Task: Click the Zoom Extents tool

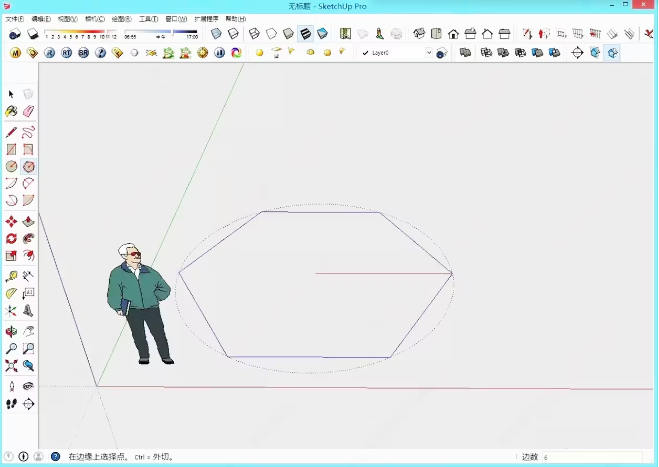Action: [x=11, y=365]
